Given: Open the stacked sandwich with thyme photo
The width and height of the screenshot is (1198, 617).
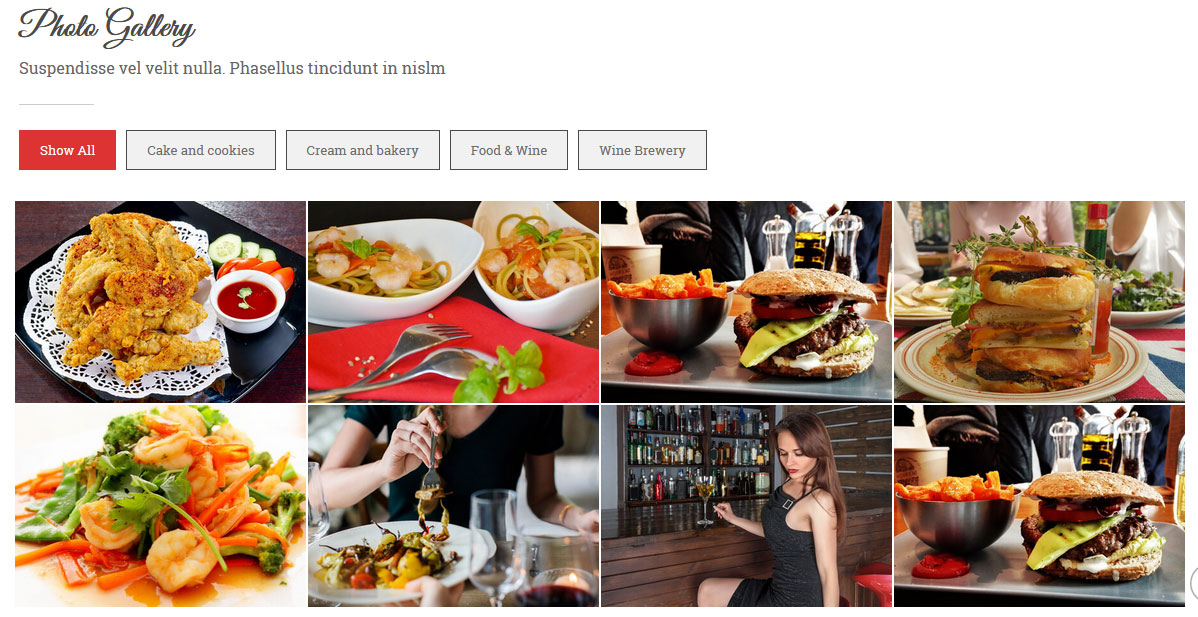Looking at the screenshot, I should click(1039, 302).
